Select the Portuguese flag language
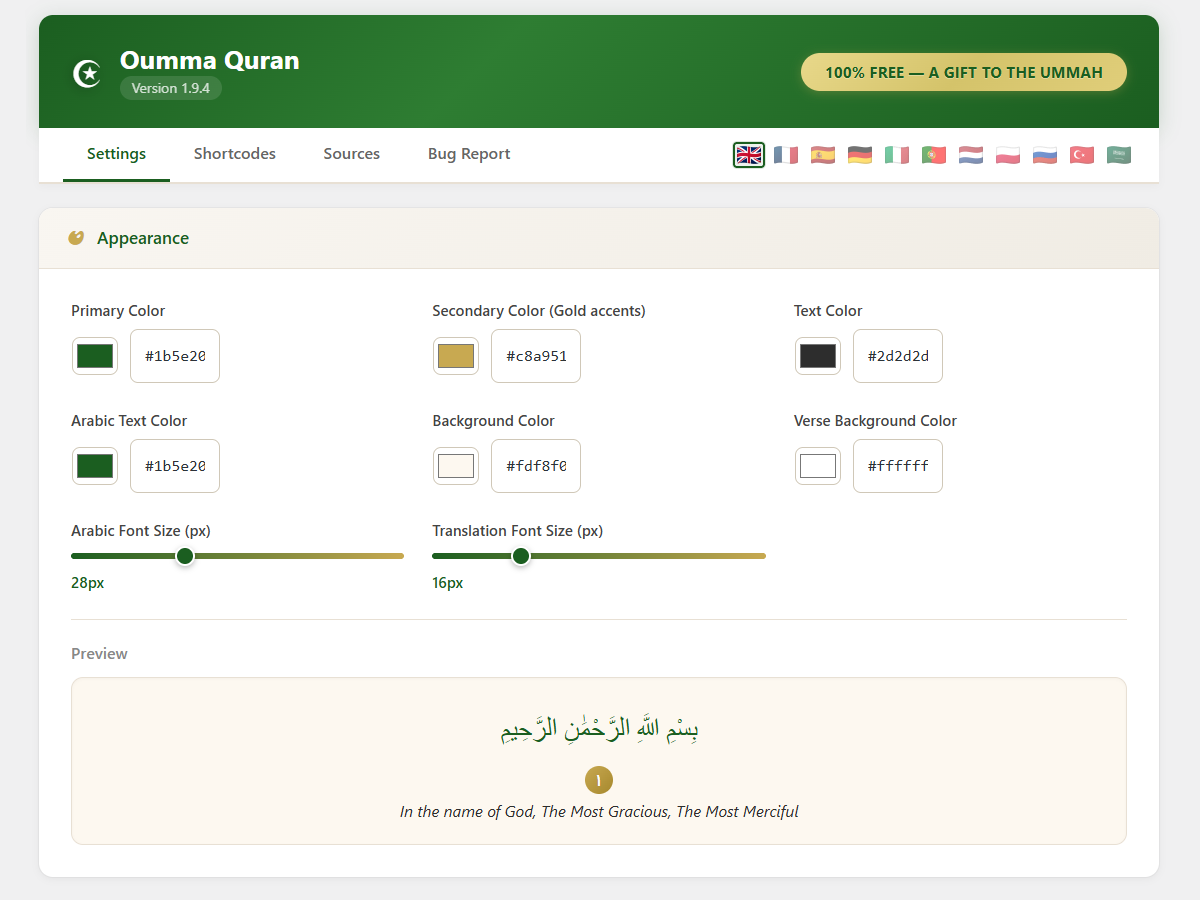 pos(934,155)
